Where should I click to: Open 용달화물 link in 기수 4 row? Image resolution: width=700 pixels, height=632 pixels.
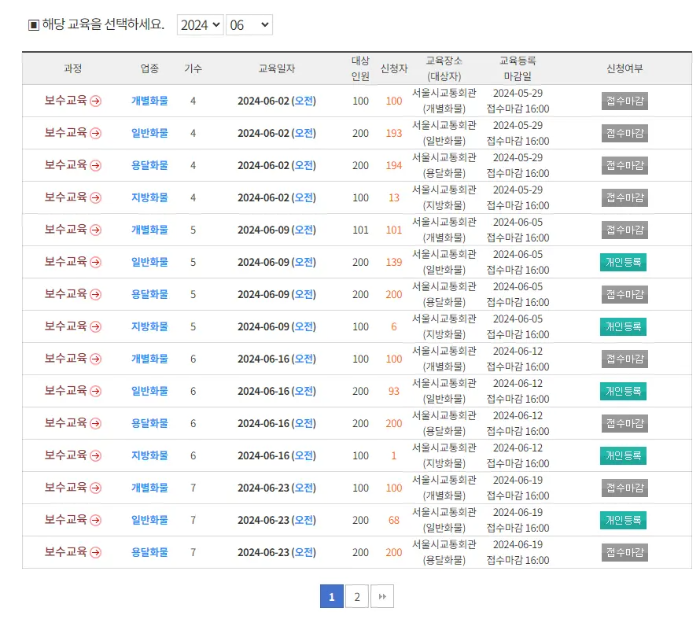(x=150, y=166)
